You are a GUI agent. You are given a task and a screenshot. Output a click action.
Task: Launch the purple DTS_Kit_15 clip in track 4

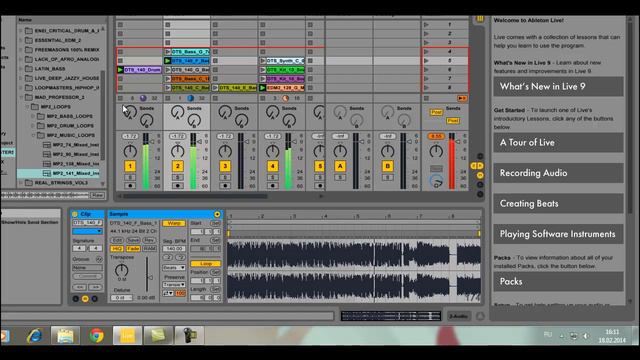pyautogui.click(x=263, y=79)
